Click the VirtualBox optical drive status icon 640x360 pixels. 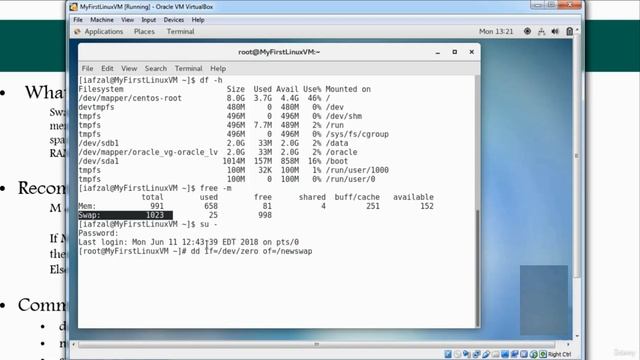(458, 354)
